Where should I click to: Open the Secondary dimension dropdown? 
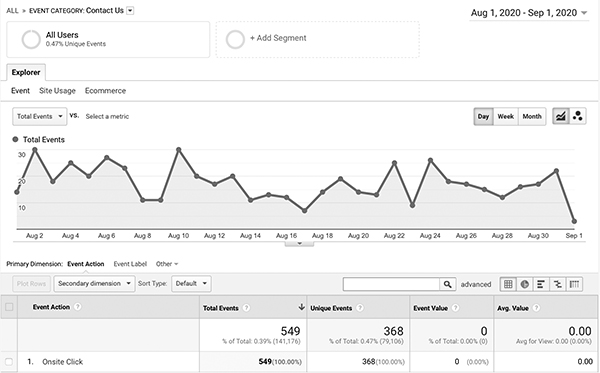coord(94,283)
